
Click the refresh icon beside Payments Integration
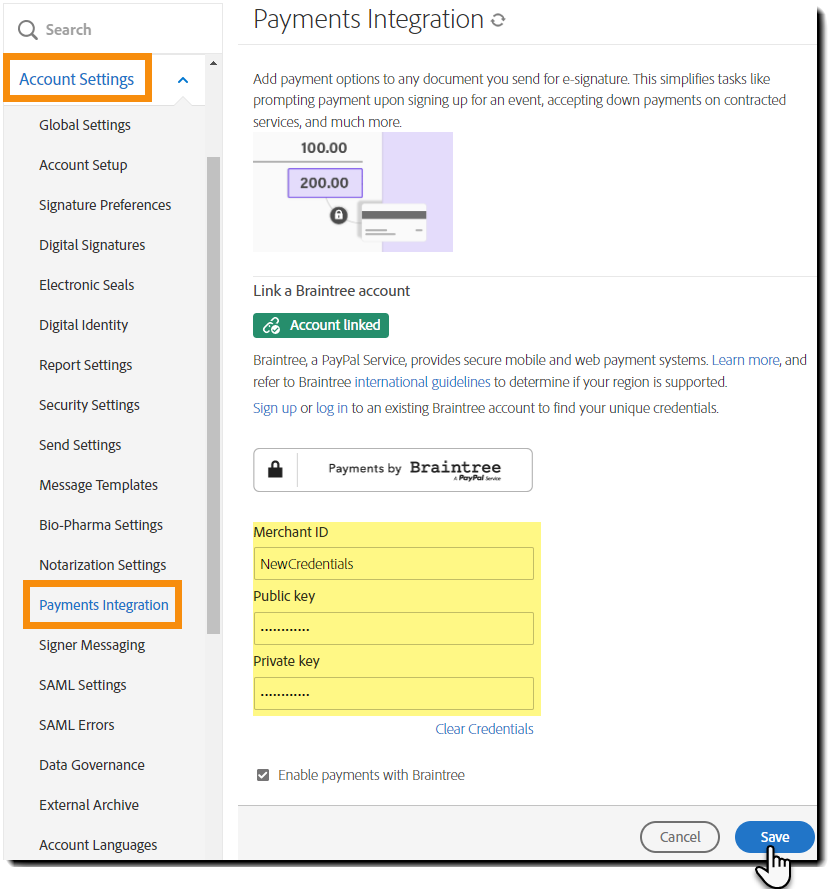click(x=498, y=20)
